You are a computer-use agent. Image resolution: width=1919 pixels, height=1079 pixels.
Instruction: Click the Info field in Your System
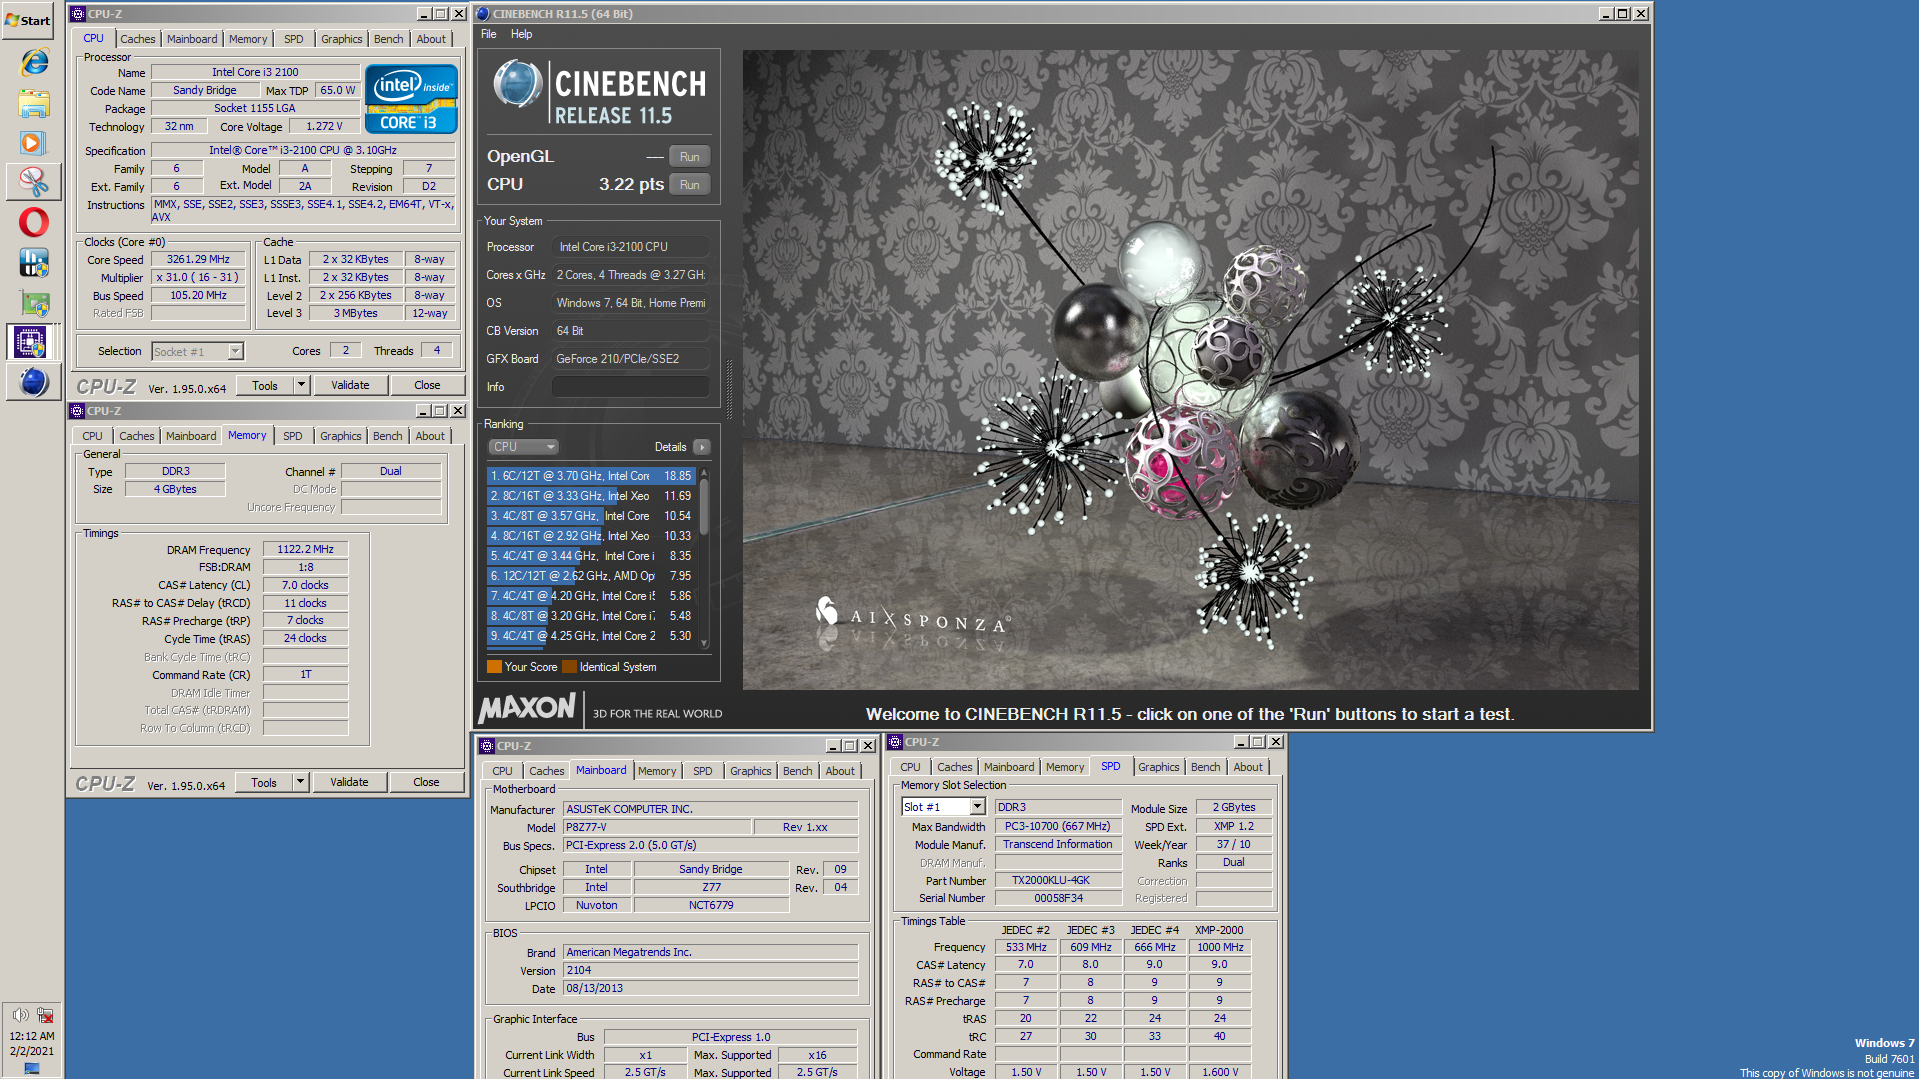click(630, 387)
